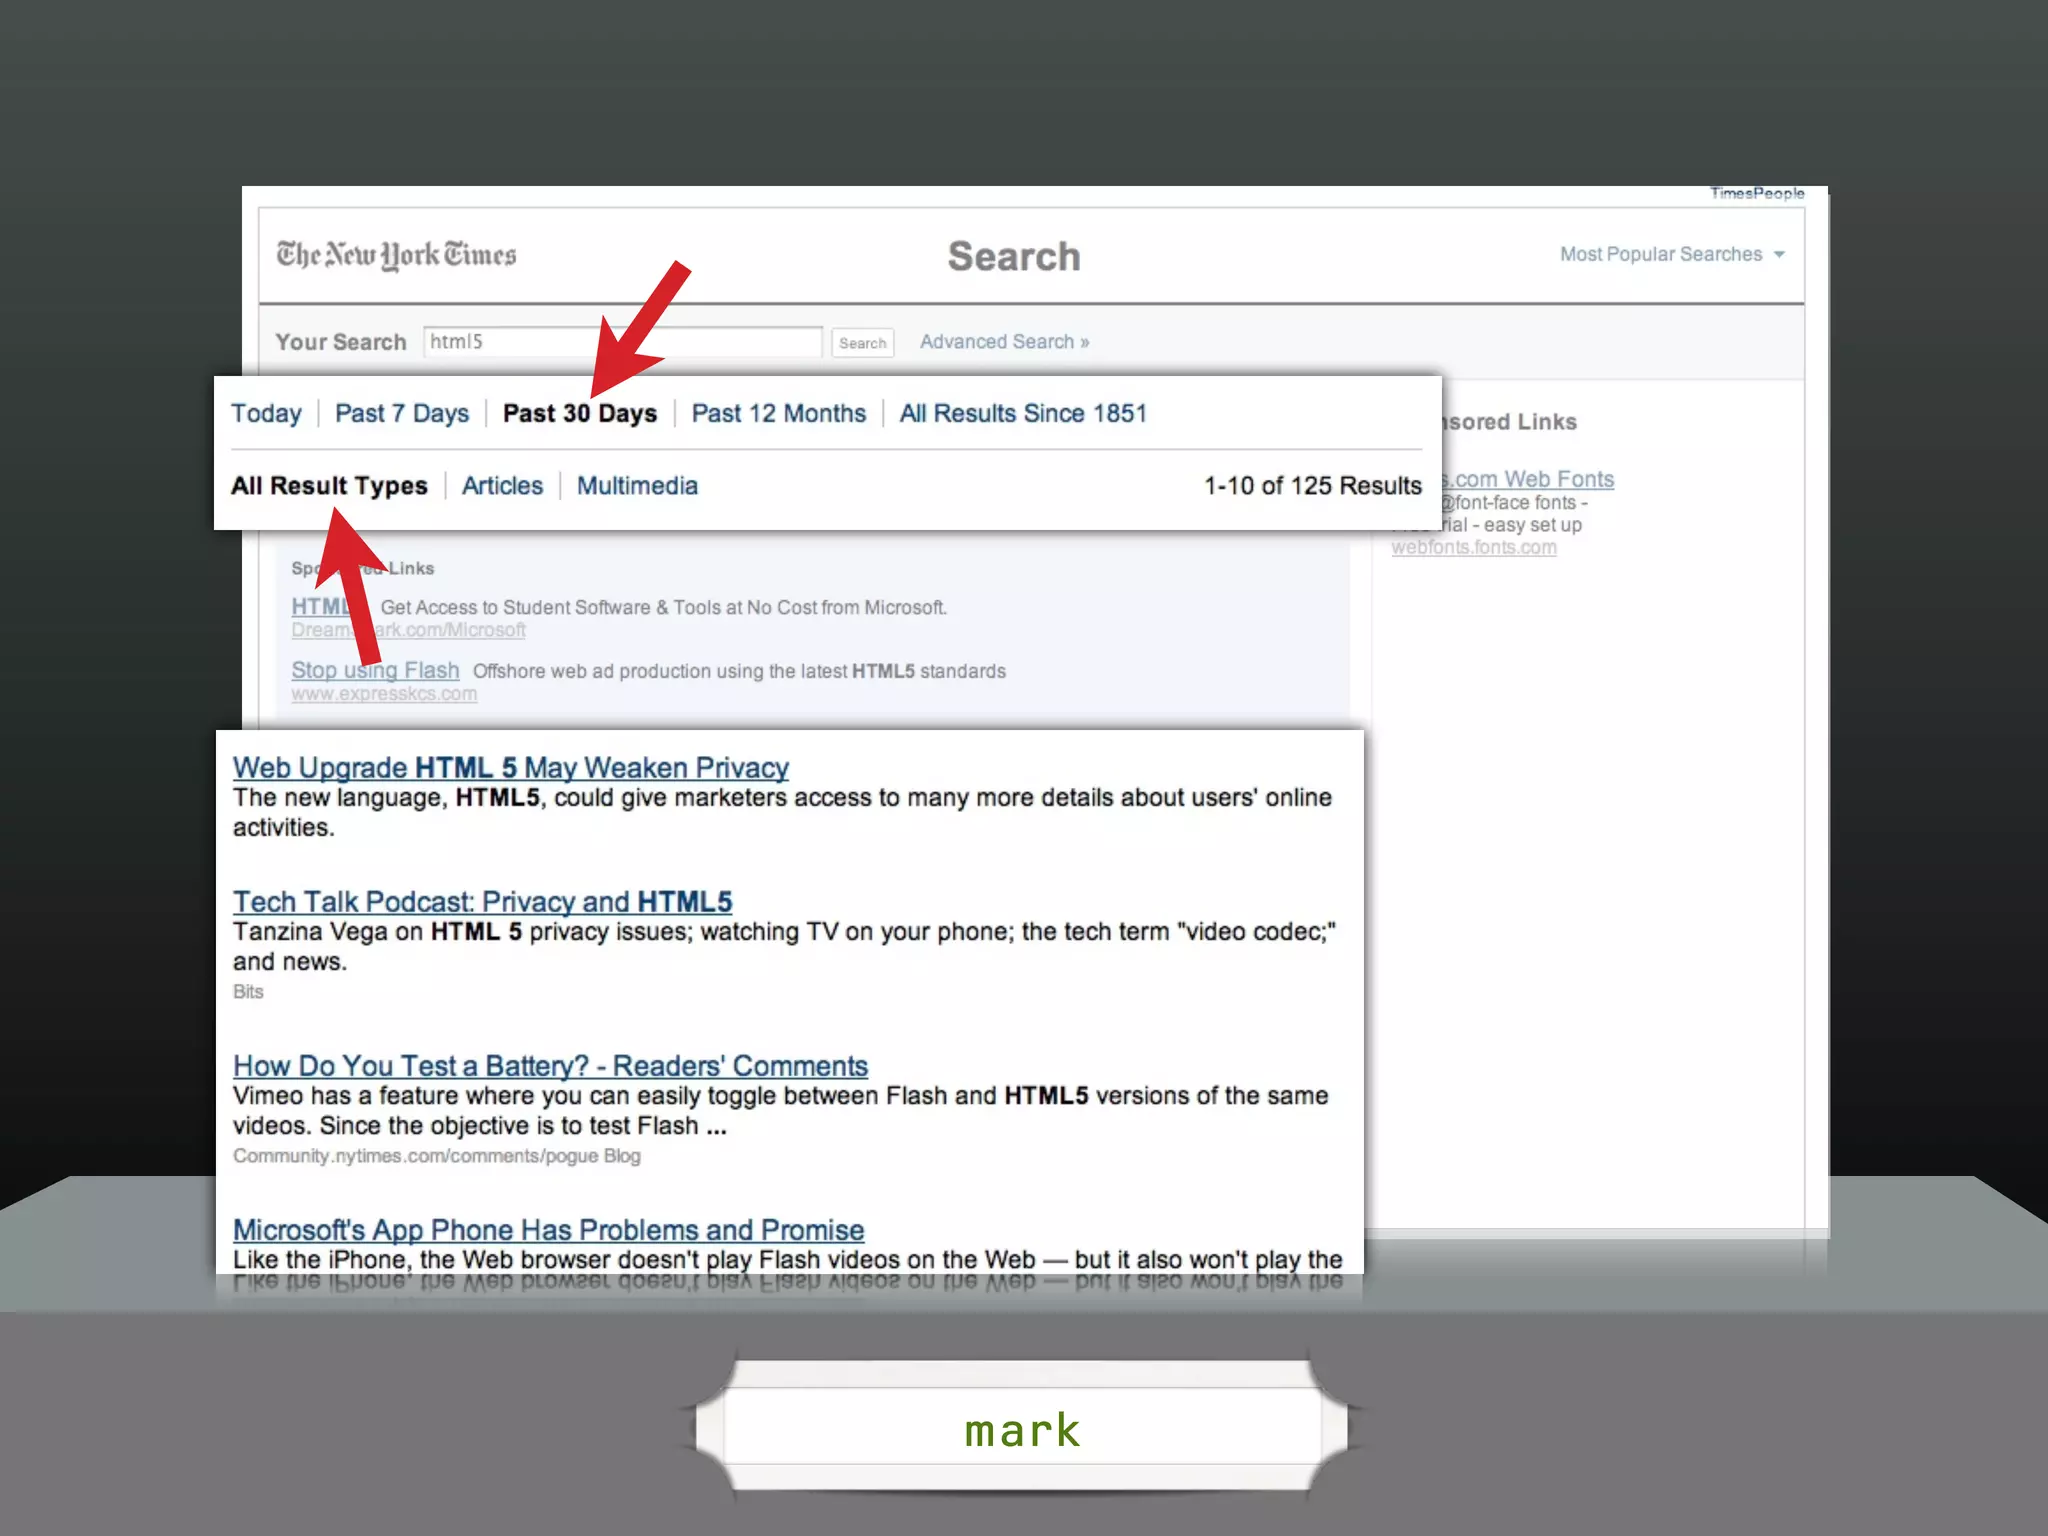Filter by Multimedia results
The image size is (2048, 1536).
coord(637,486)
